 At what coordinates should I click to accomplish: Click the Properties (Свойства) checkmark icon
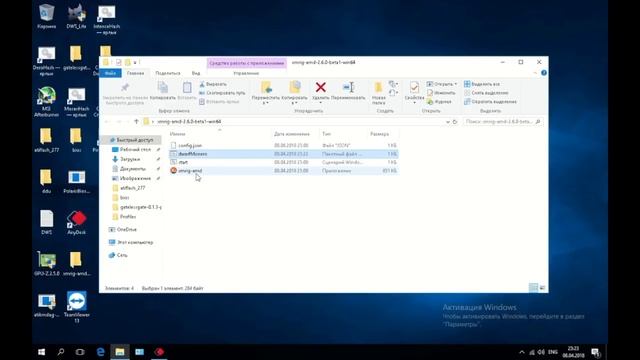coord(414,87)
